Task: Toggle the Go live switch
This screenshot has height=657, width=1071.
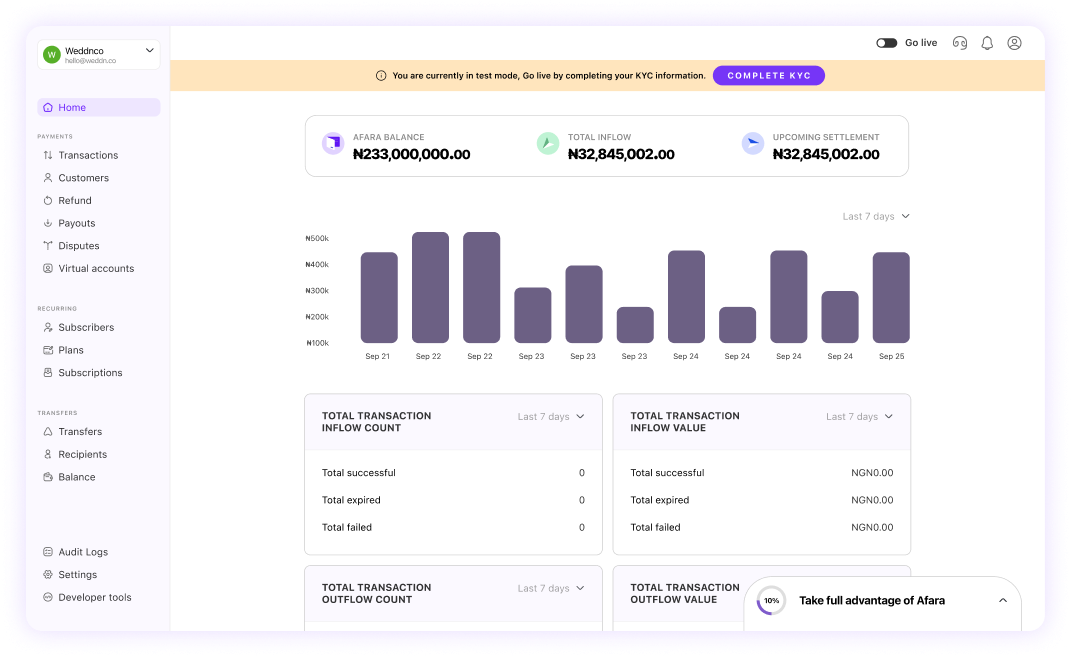Action: coord(886,43)
